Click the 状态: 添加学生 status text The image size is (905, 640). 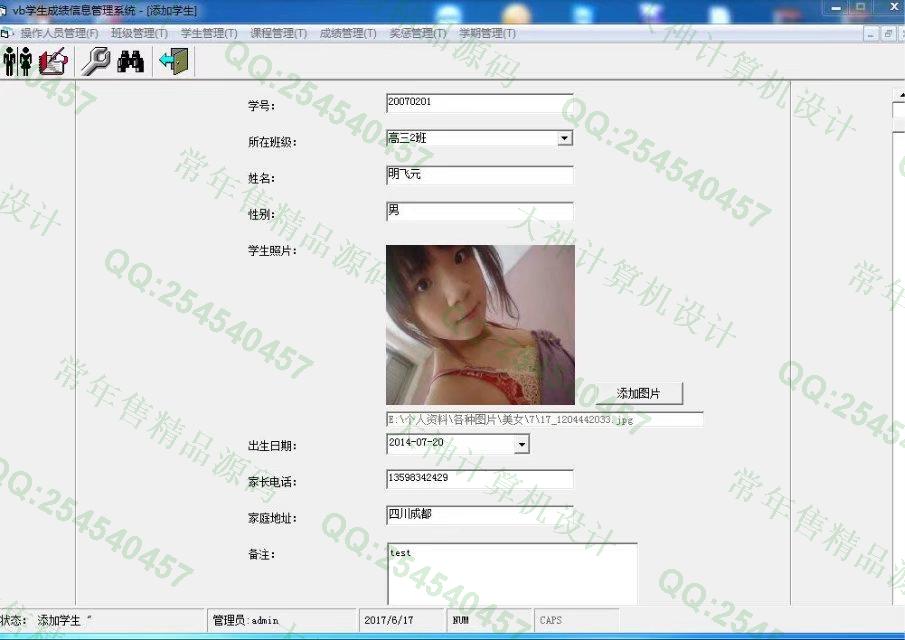[x=46, y=620]
